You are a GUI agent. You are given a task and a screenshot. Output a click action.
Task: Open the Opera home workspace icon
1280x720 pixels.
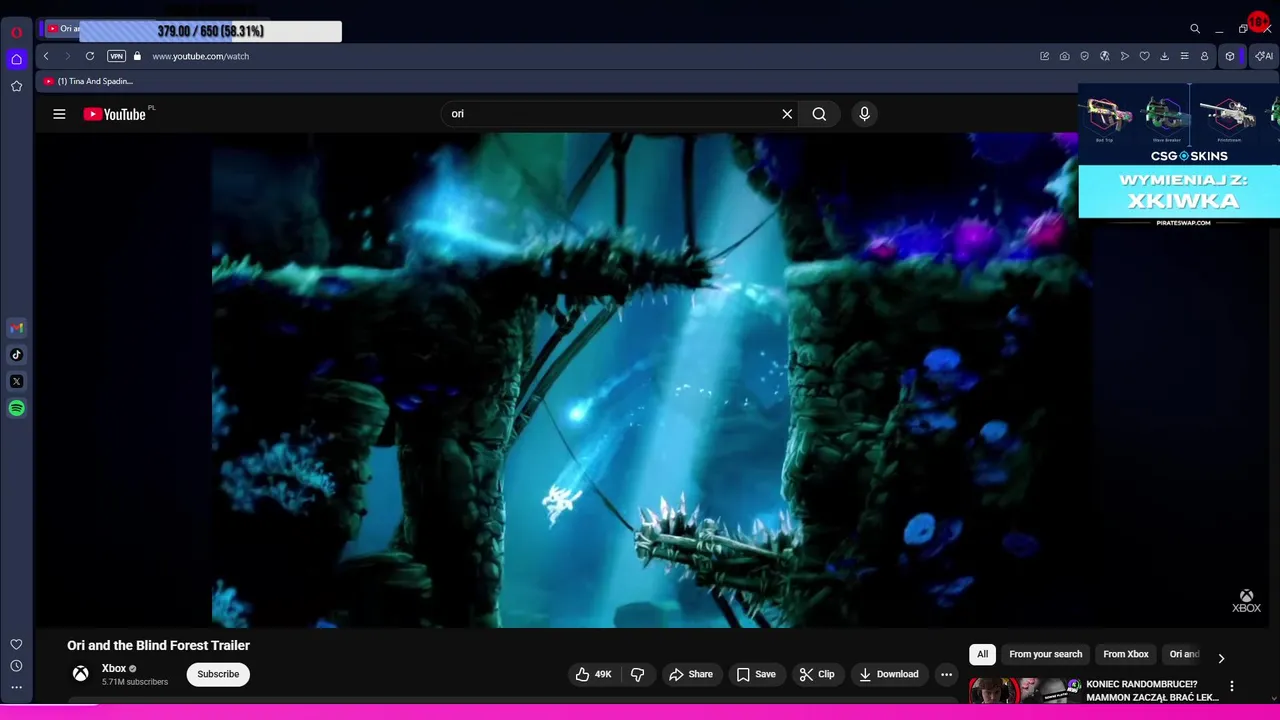[16, 59]
